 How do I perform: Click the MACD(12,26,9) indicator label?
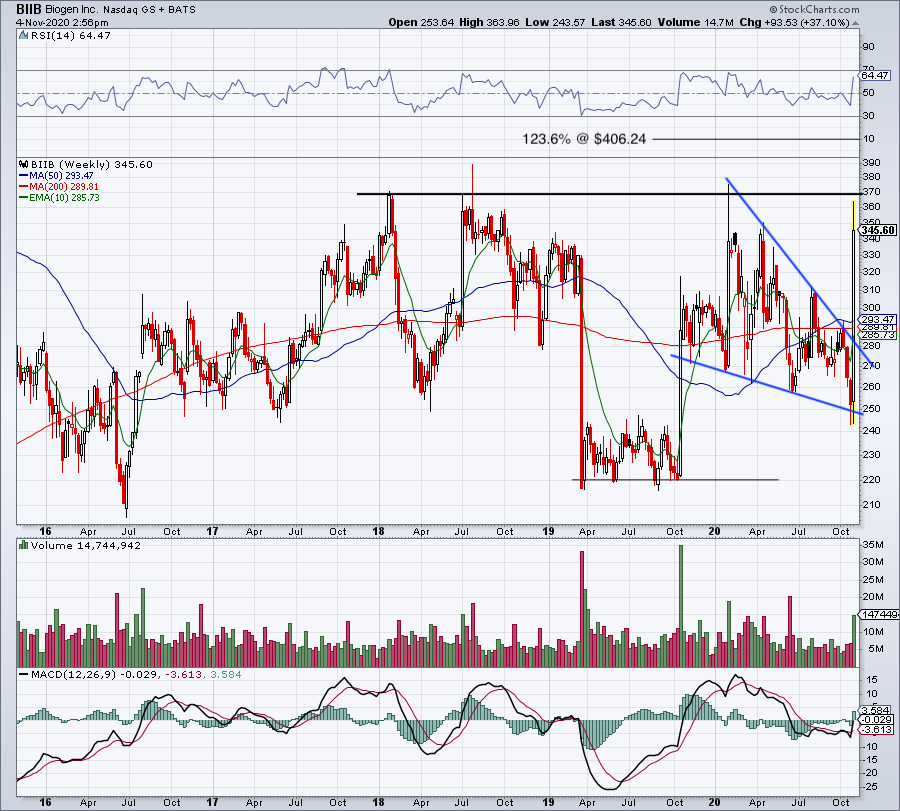pyautogui.click(x=73, y=674)
